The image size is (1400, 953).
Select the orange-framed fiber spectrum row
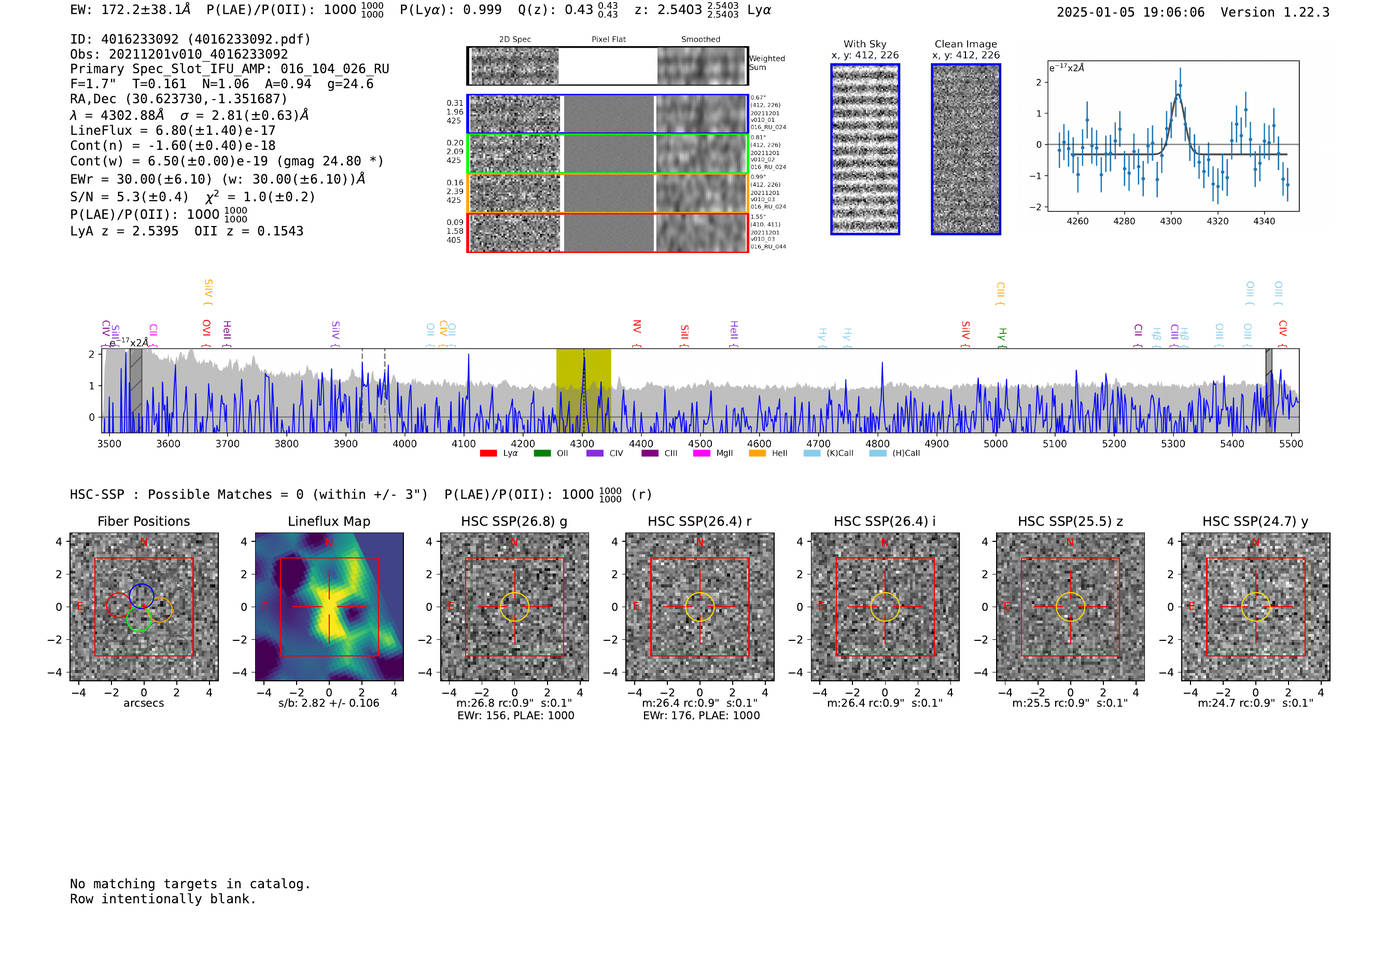[608, 193]
